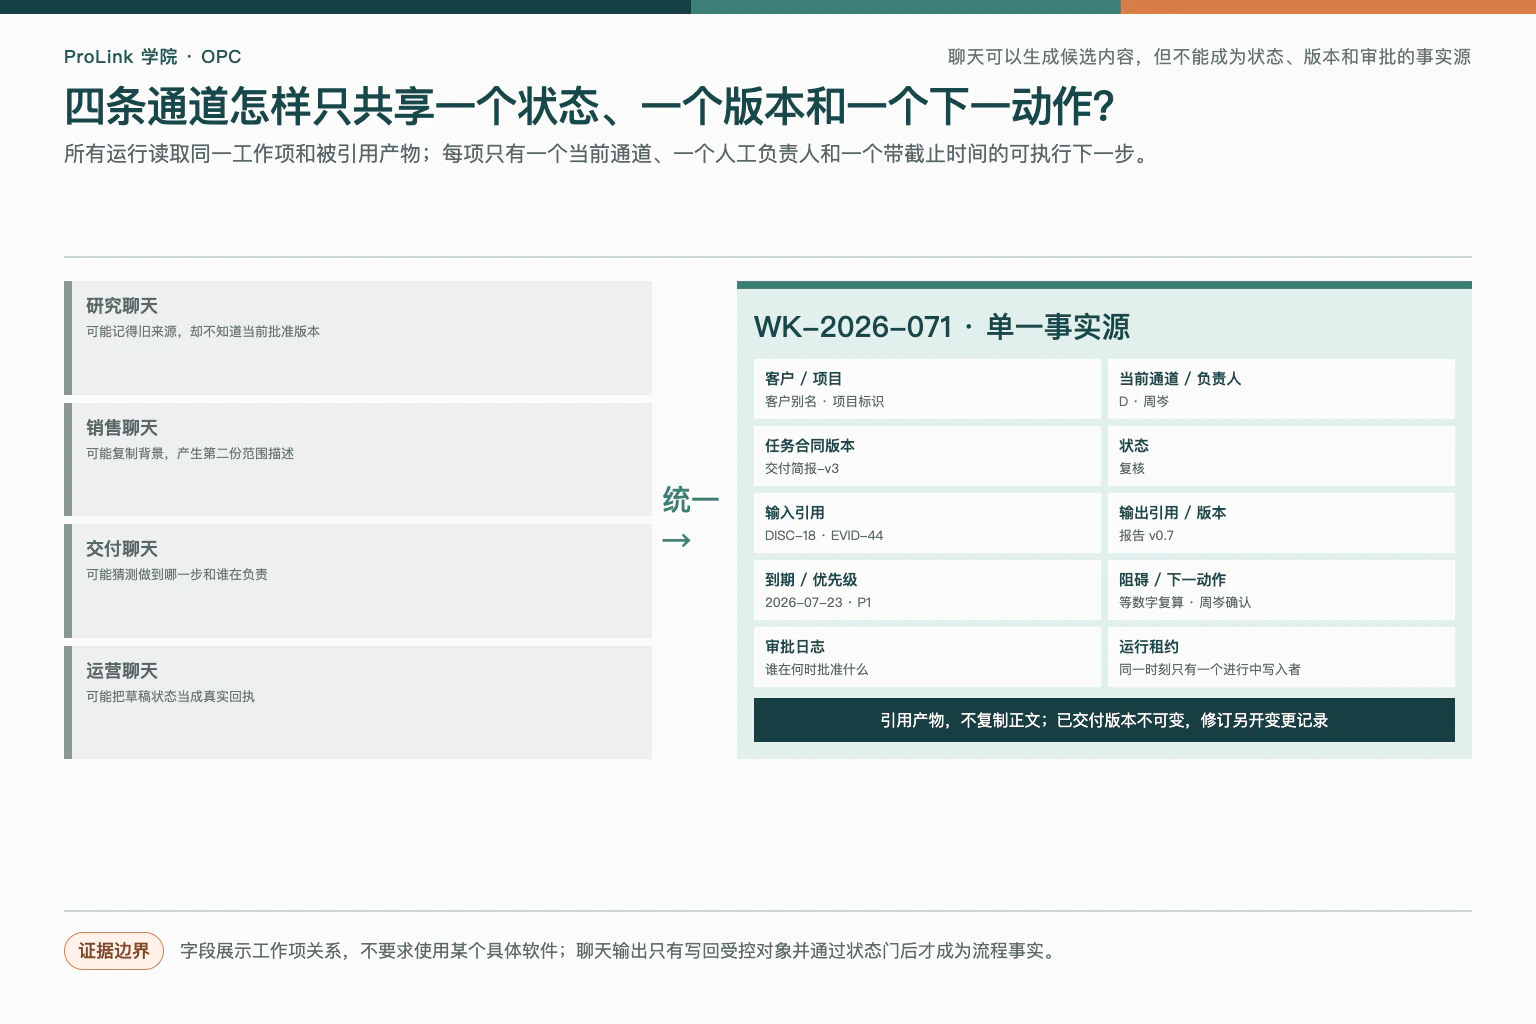Click the text 可能复制背景，产生第二份范围描述
1536x1024 pixels.
point(190,454)
